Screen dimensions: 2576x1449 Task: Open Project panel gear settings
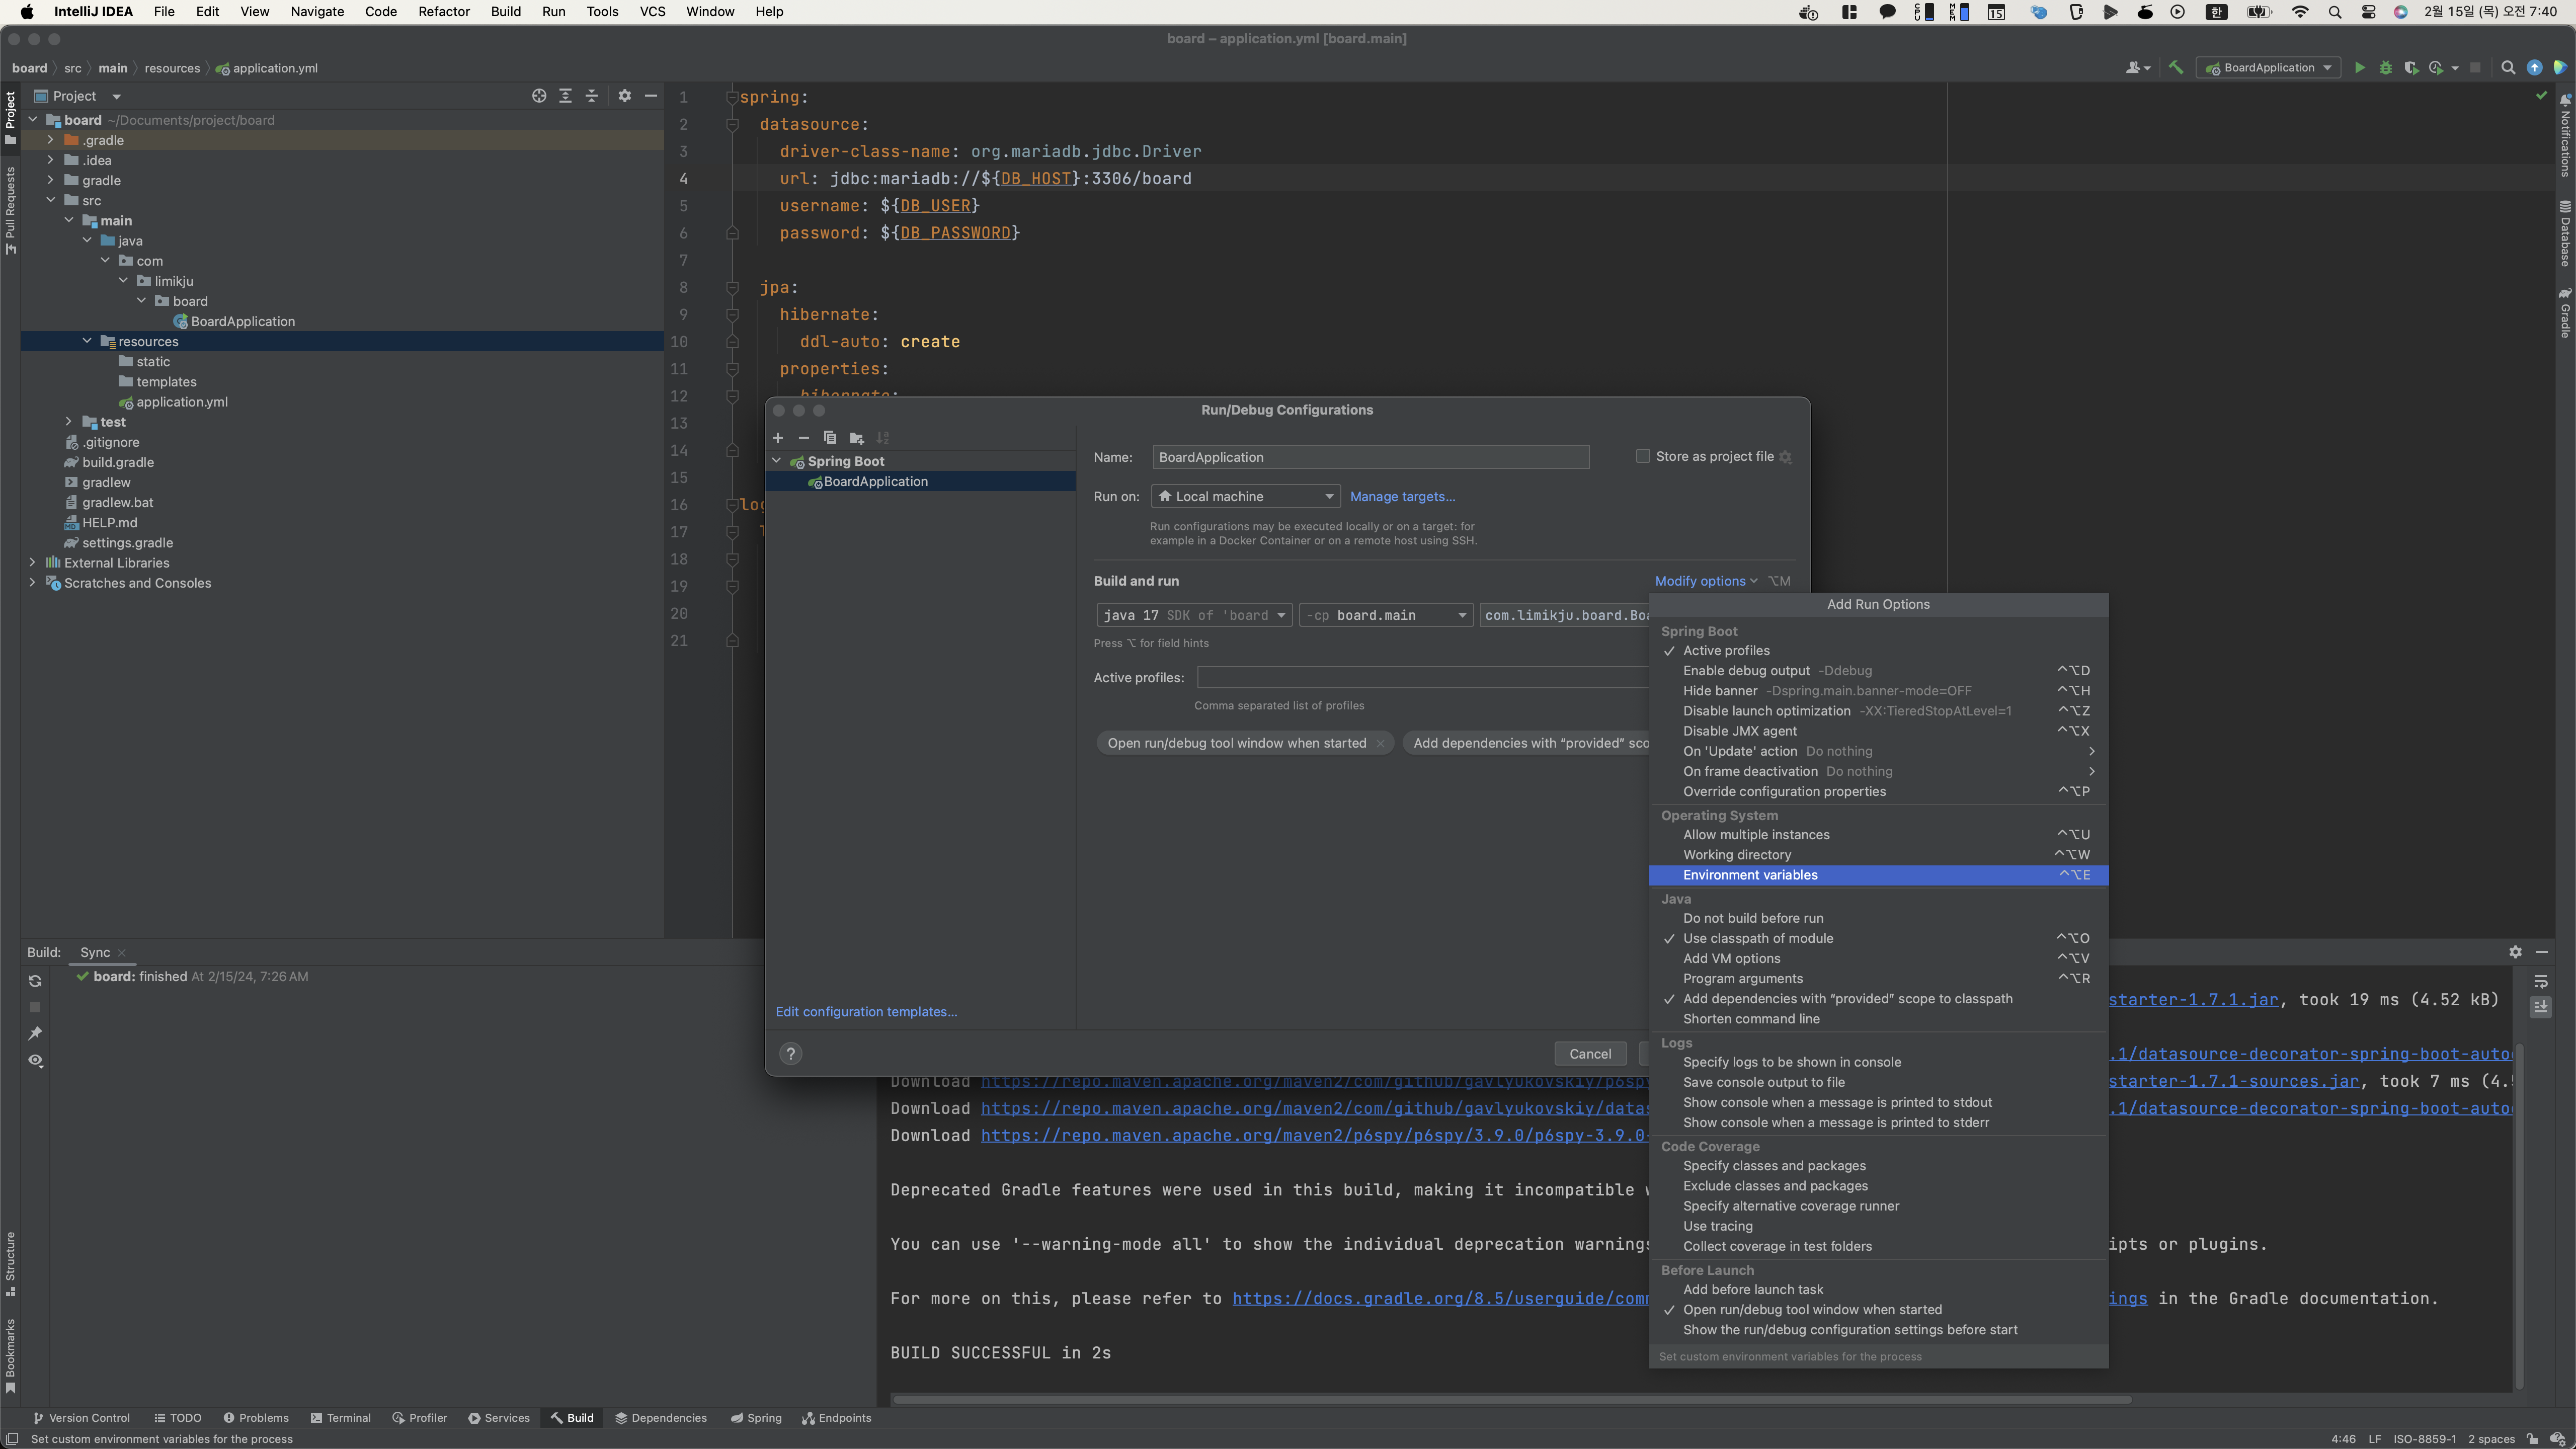pyautogui.click(x=624, y=96)
